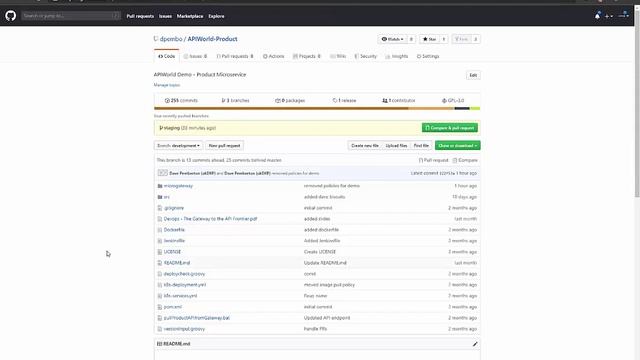Click the language breakdown color bar
Screen dimensions: 640x360
(x=317, y=109)
